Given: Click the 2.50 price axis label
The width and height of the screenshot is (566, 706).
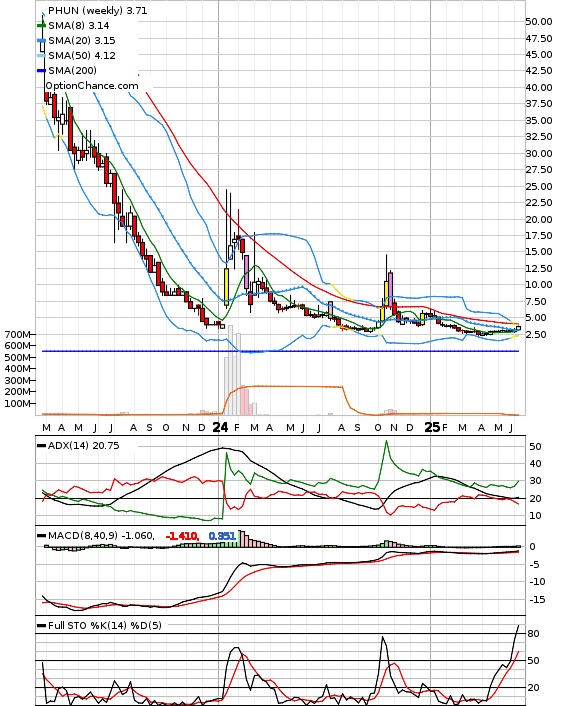Looking at the screenshot, I should [x=537, y=335].
